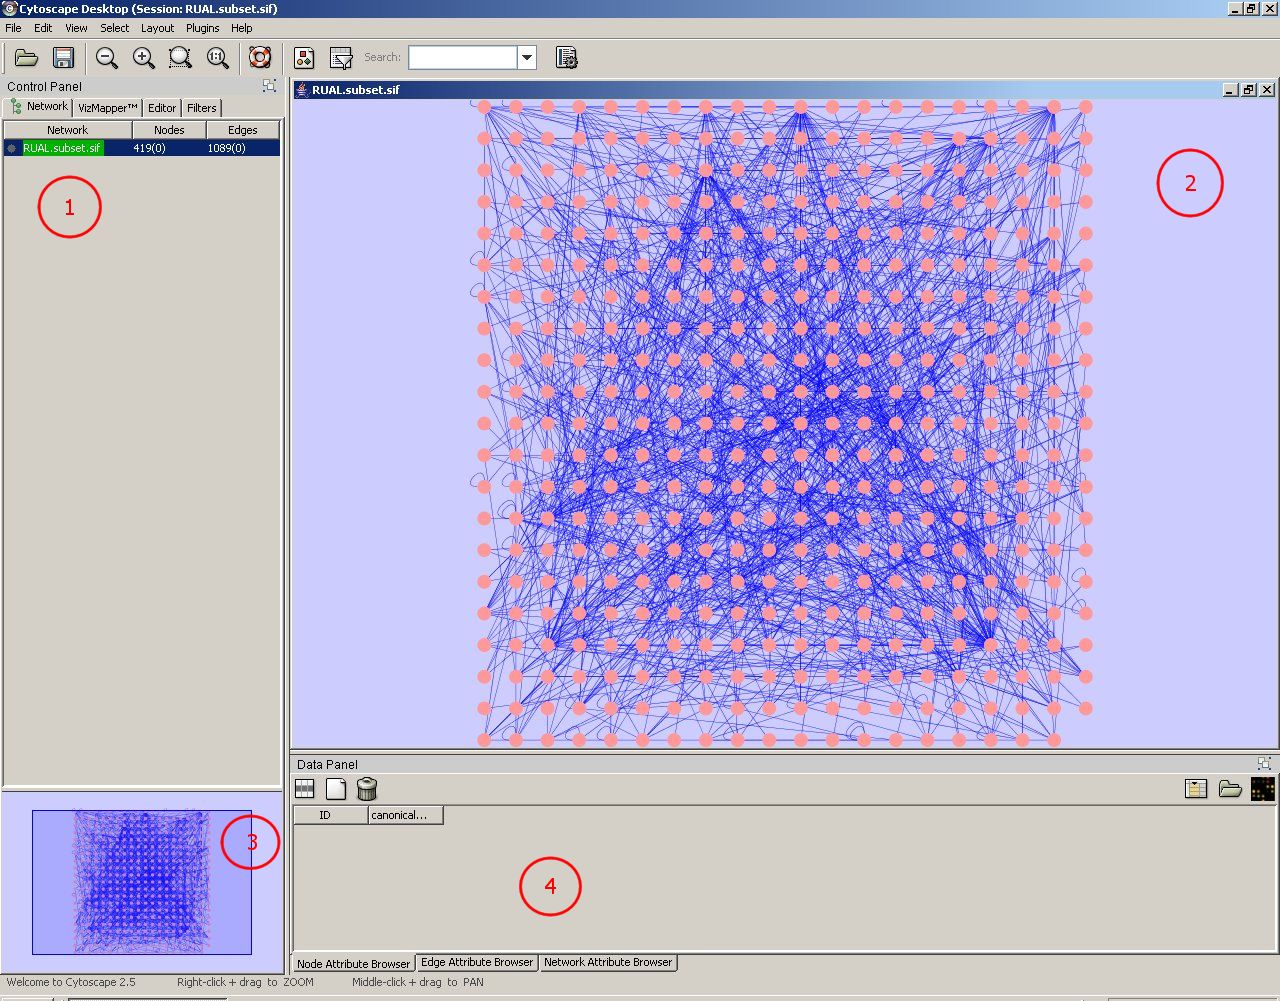This screenshot has height=1001, width=1280.
Task: Click the network overview thumbnail
Action: pyautogui.click(x=141, y=881)
